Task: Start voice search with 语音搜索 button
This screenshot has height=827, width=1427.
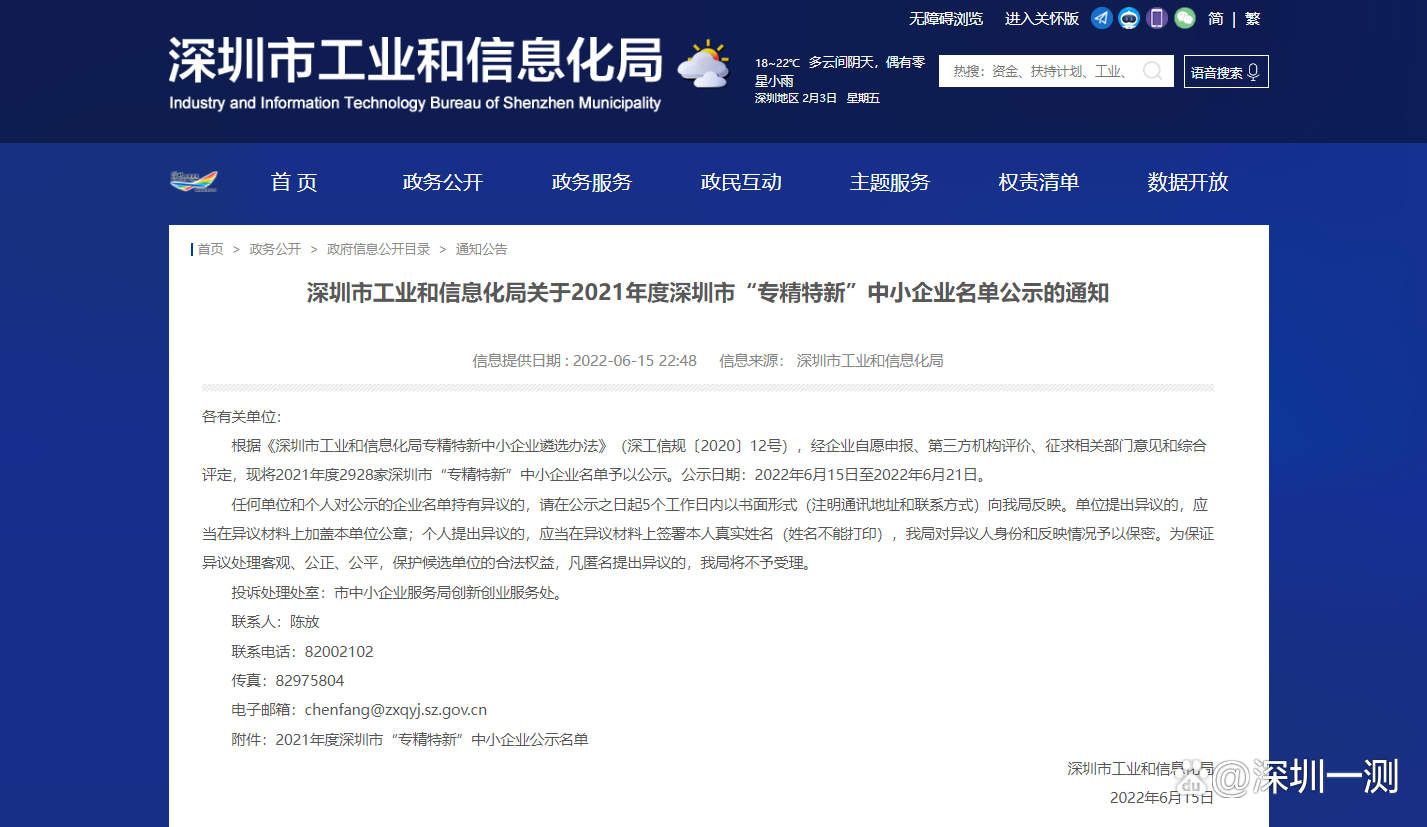Action: 1226,72
